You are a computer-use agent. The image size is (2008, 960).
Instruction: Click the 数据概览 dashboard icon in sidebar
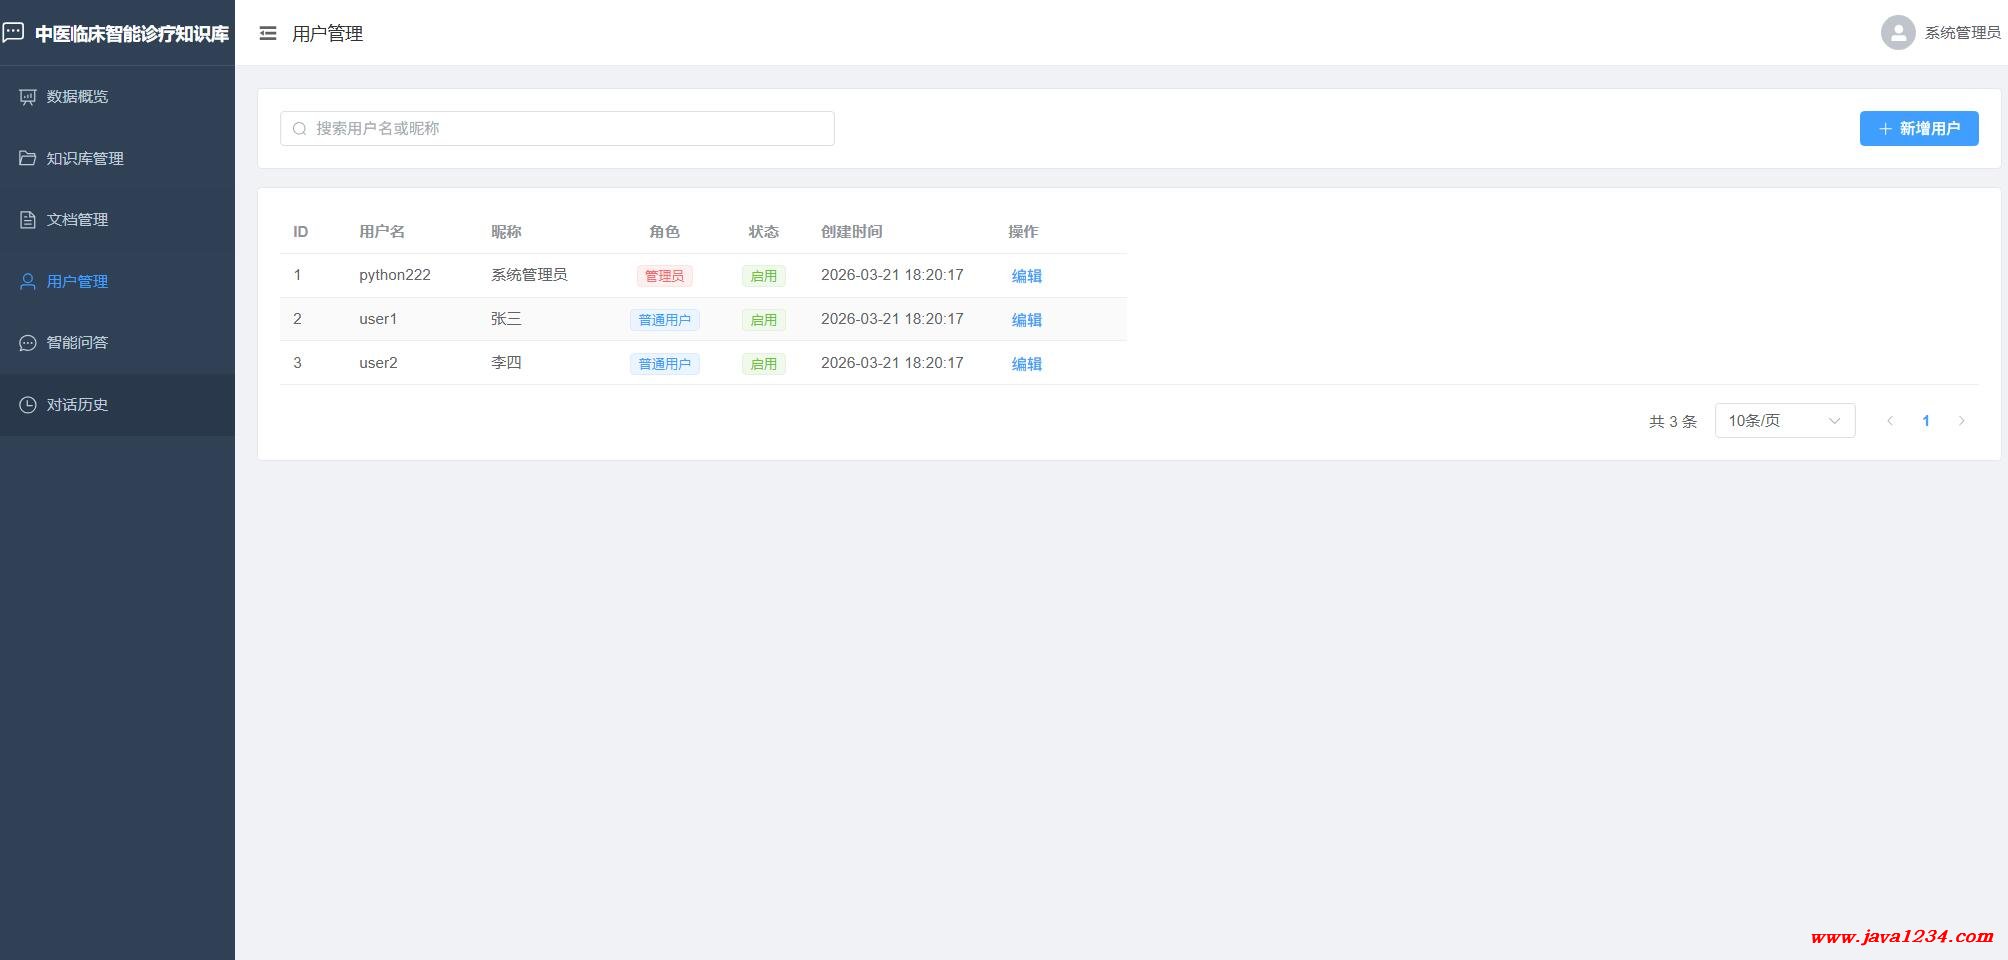click(28, 97)
